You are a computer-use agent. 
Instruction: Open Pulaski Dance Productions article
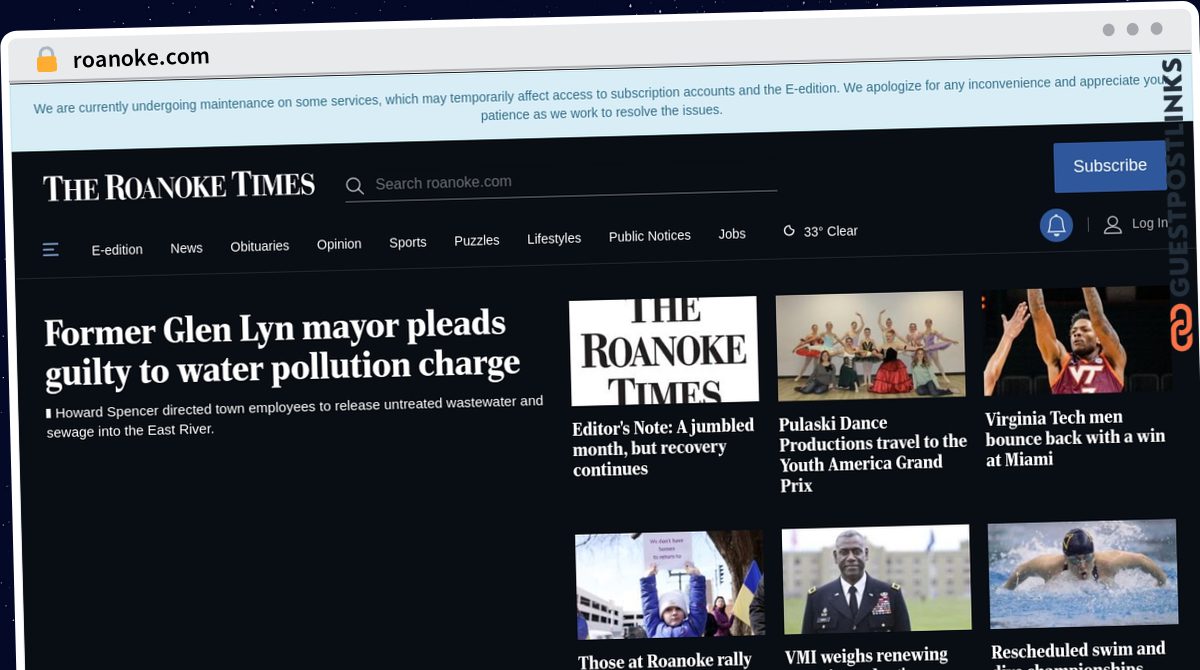tap(873, 453)
